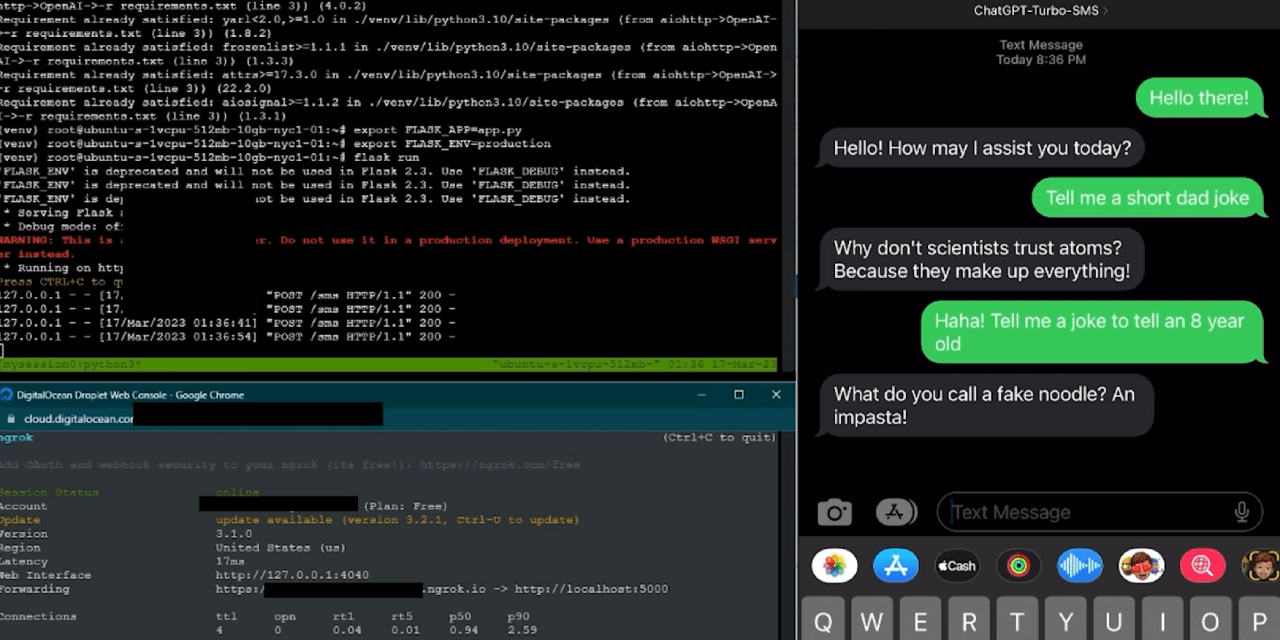Tap the microphone dictation icon
The image size is (1280, 640).
pos(1241,511)
